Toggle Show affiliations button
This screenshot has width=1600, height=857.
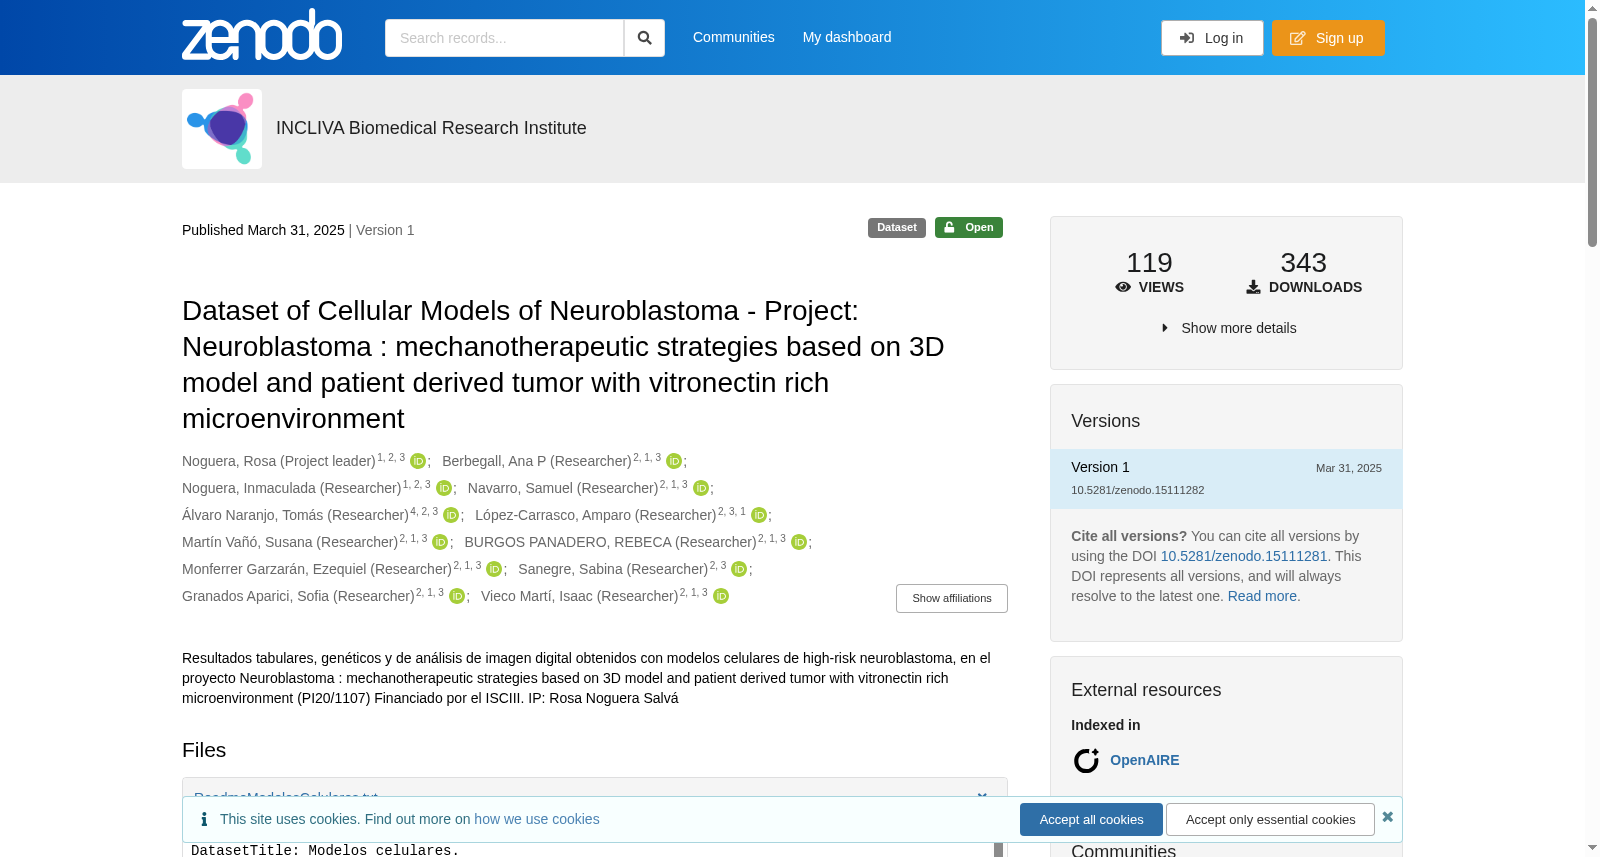pyautogui.click(x=952, y=598)
